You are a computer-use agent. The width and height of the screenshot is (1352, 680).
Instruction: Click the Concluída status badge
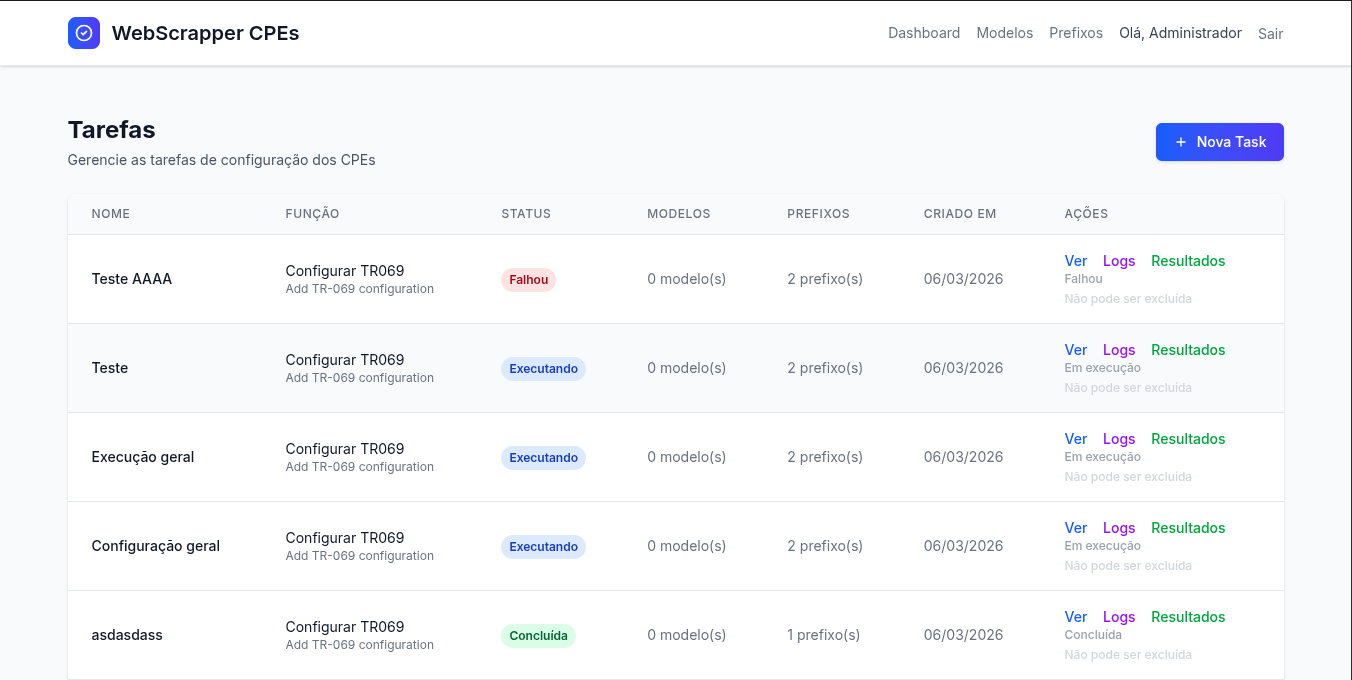click(x=538, y=636)
